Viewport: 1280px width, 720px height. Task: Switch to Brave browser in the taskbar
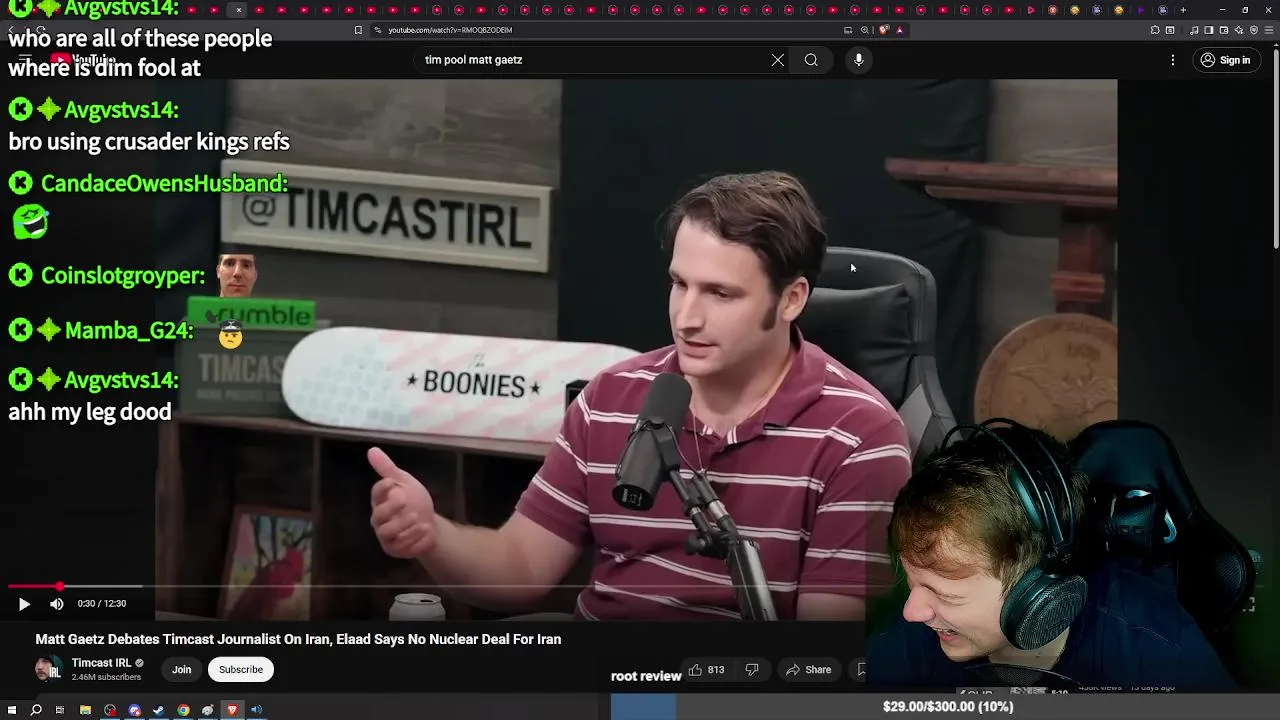[232, 710]
